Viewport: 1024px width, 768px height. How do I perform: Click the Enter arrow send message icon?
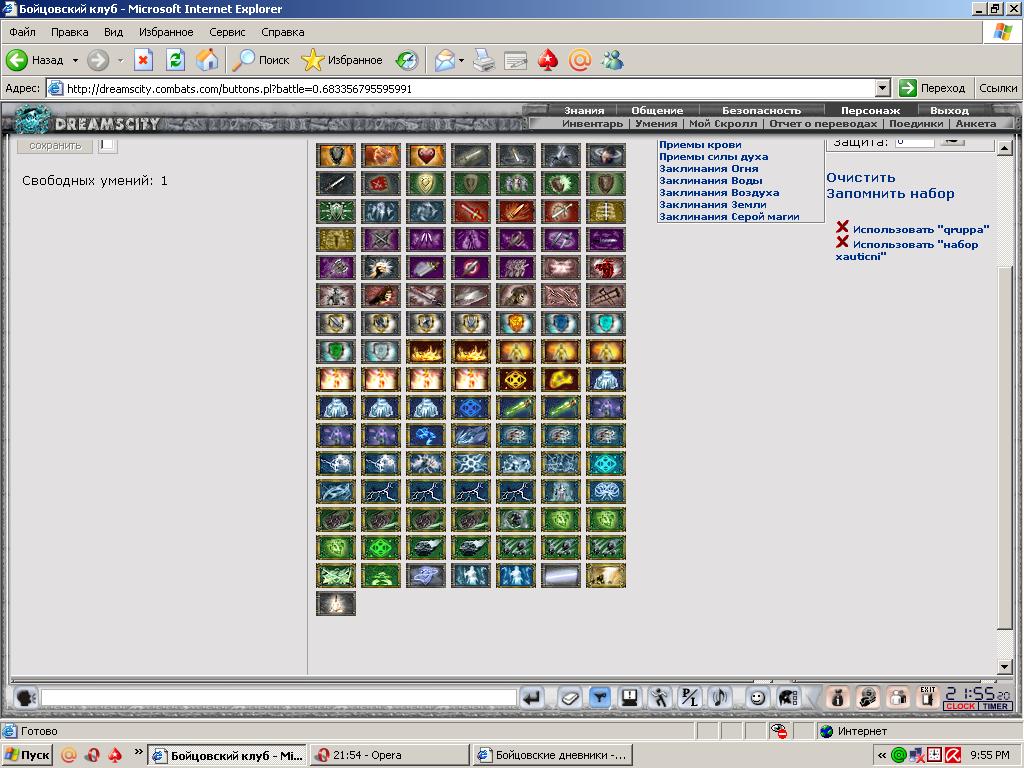(x=532, y=698)
